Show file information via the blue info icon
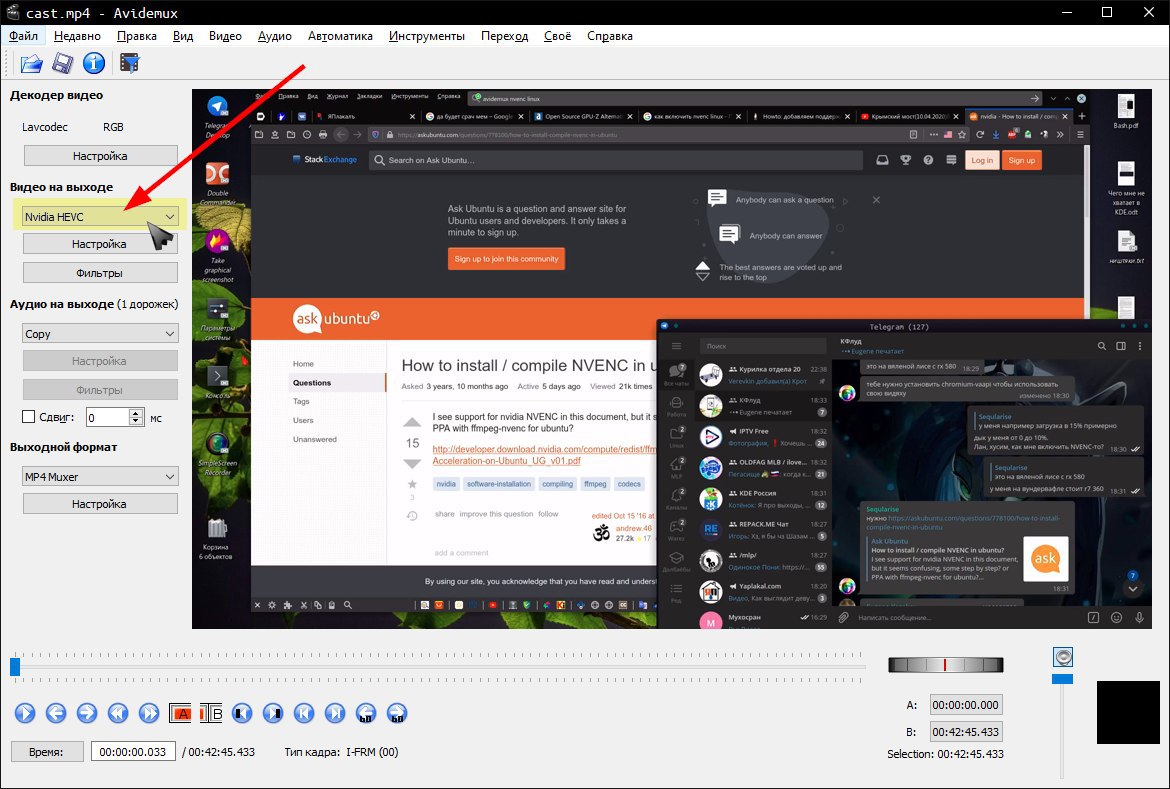 point(94,63)
